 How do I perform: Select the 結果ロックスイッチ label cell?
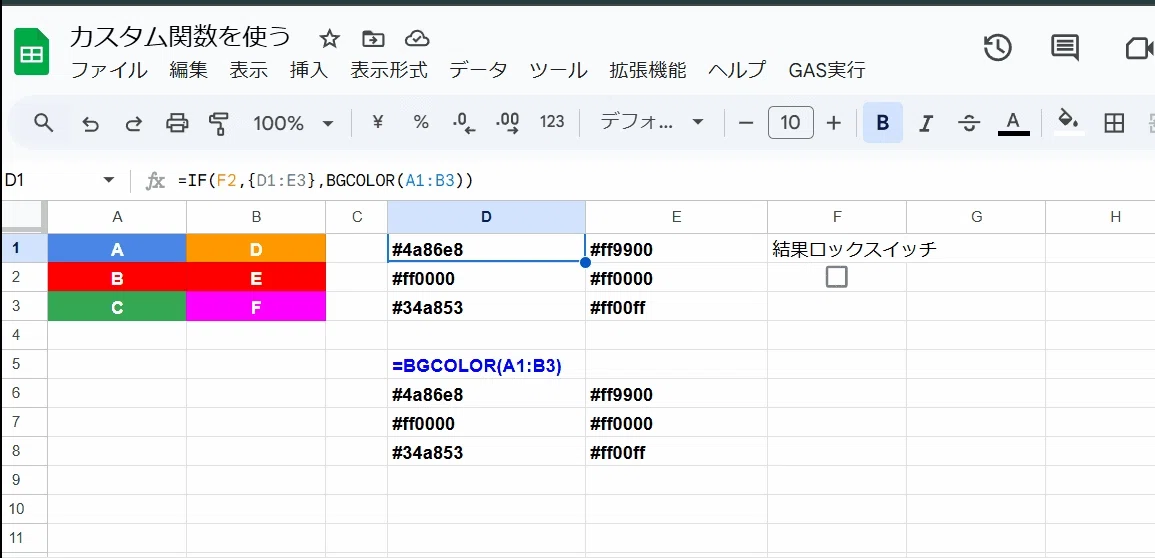(837, 250)
